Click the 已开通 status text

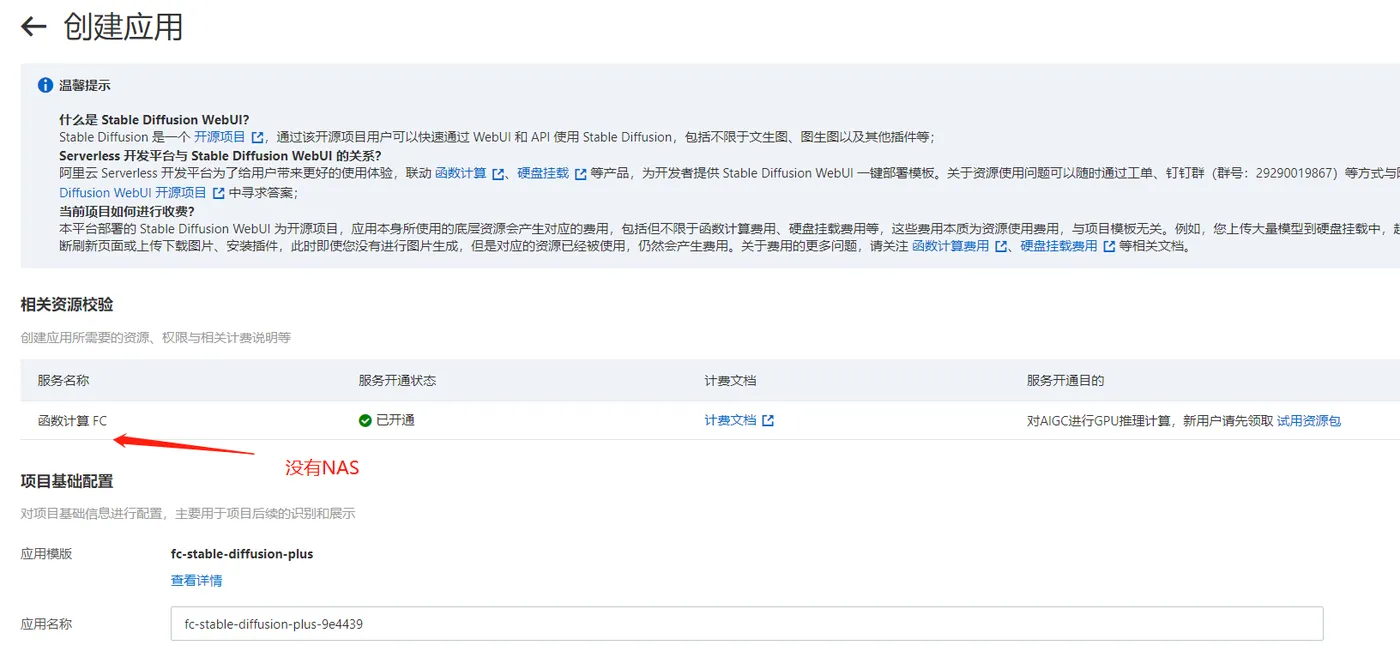point(395,421)
